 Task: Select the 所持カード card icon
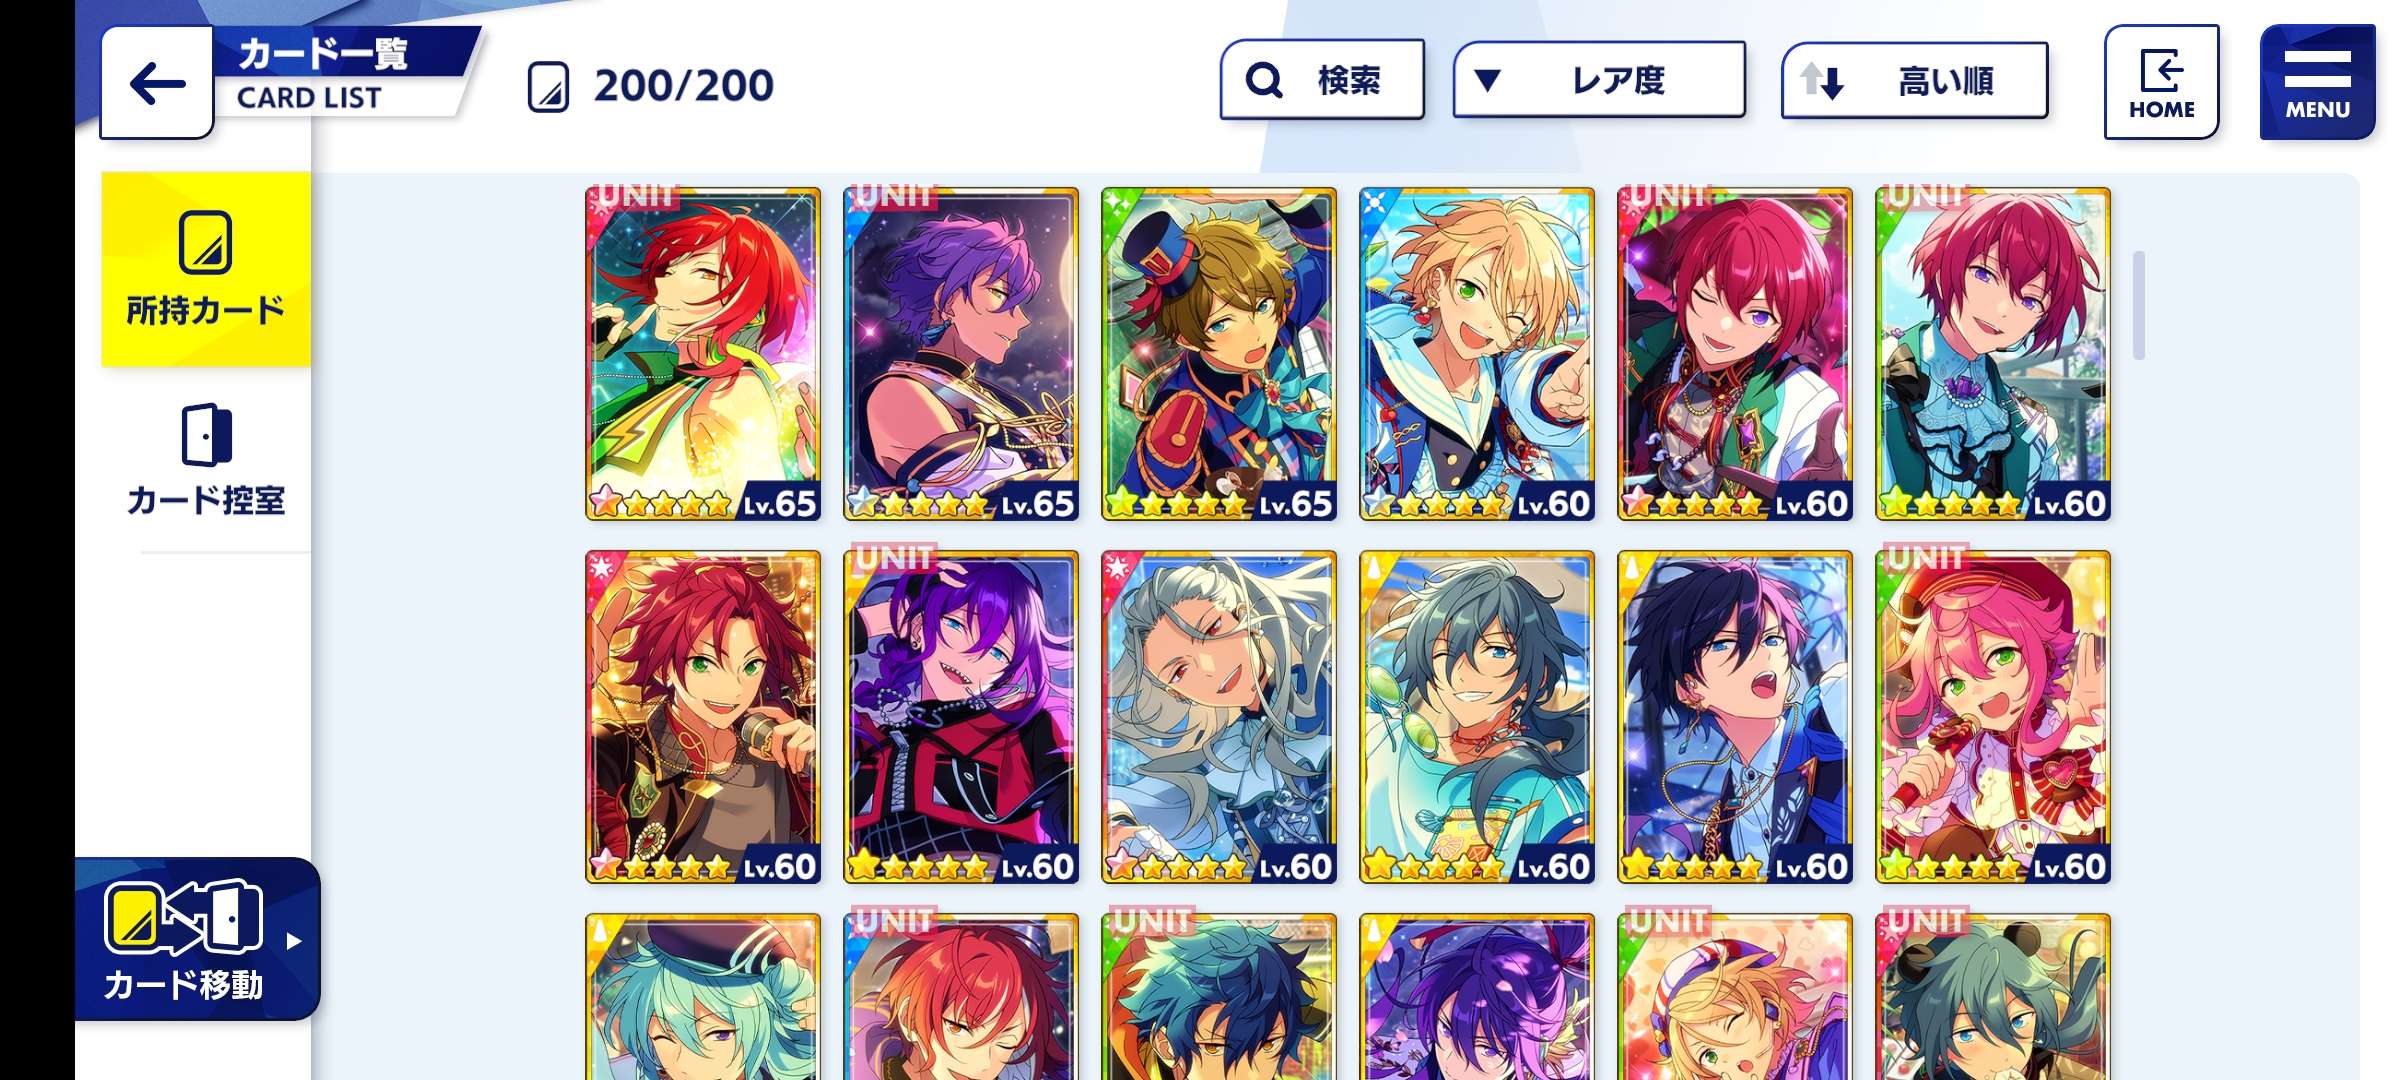[x=206, y=242]
